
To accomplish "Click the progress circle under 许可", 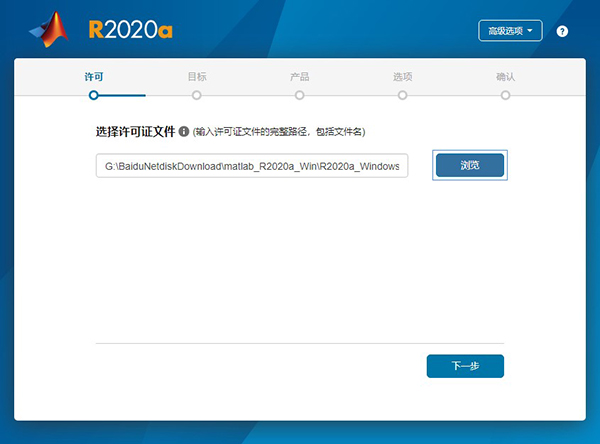I will [94, 95].
